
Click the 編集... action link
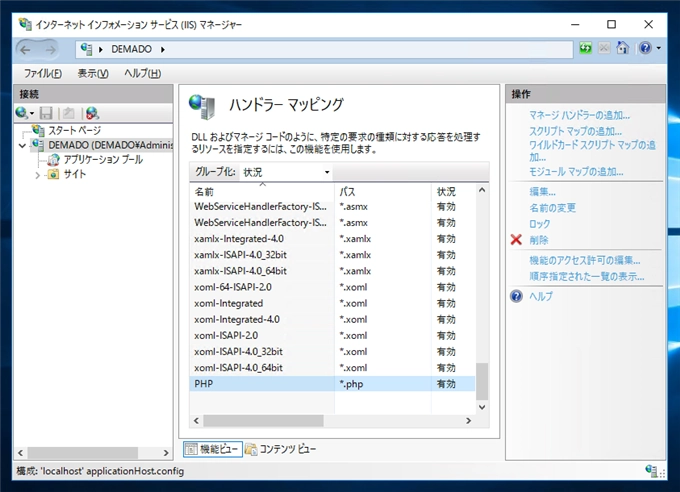coord(542,192)
